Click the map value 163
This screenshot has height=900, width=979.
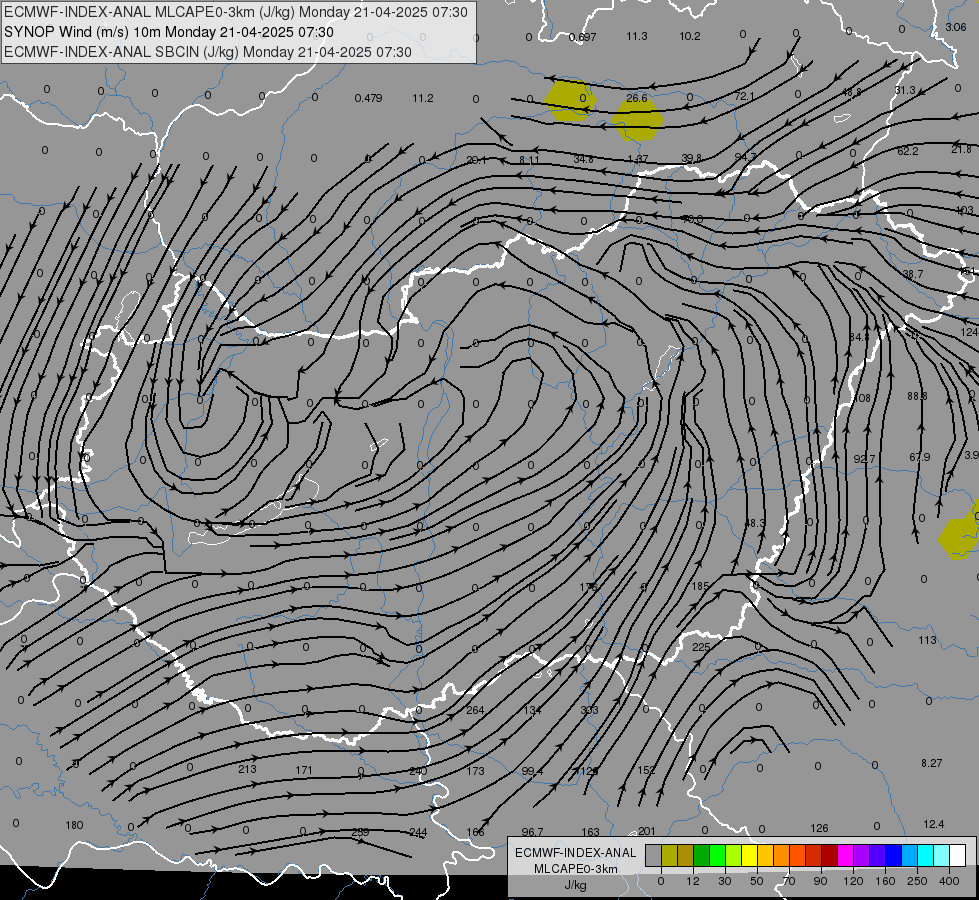(x=590, y=832)
